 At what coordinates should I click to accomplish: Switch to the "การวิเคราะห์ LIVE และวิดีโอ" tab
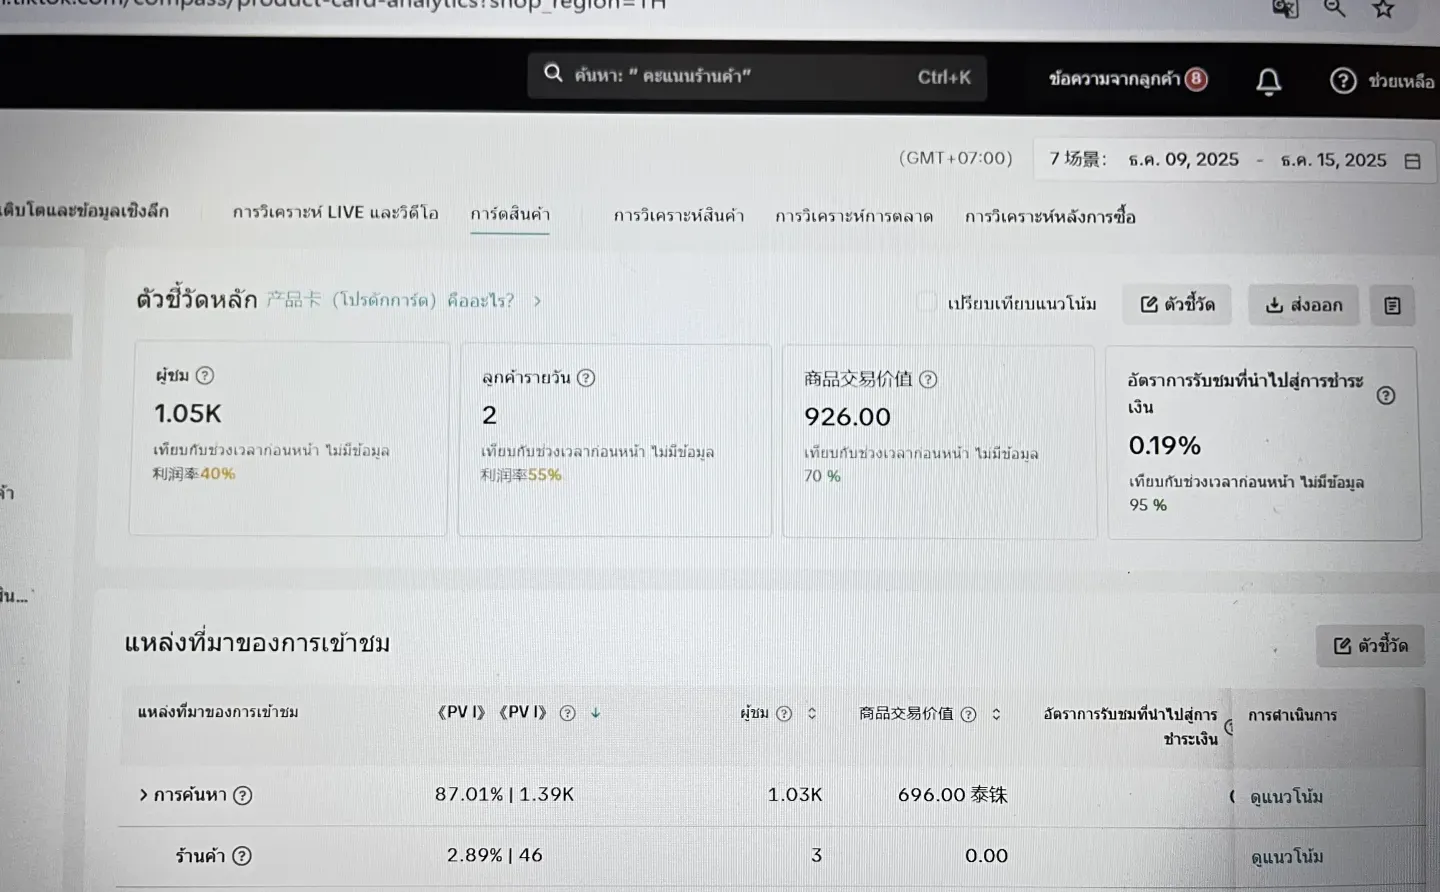click(x=335, y=213)
